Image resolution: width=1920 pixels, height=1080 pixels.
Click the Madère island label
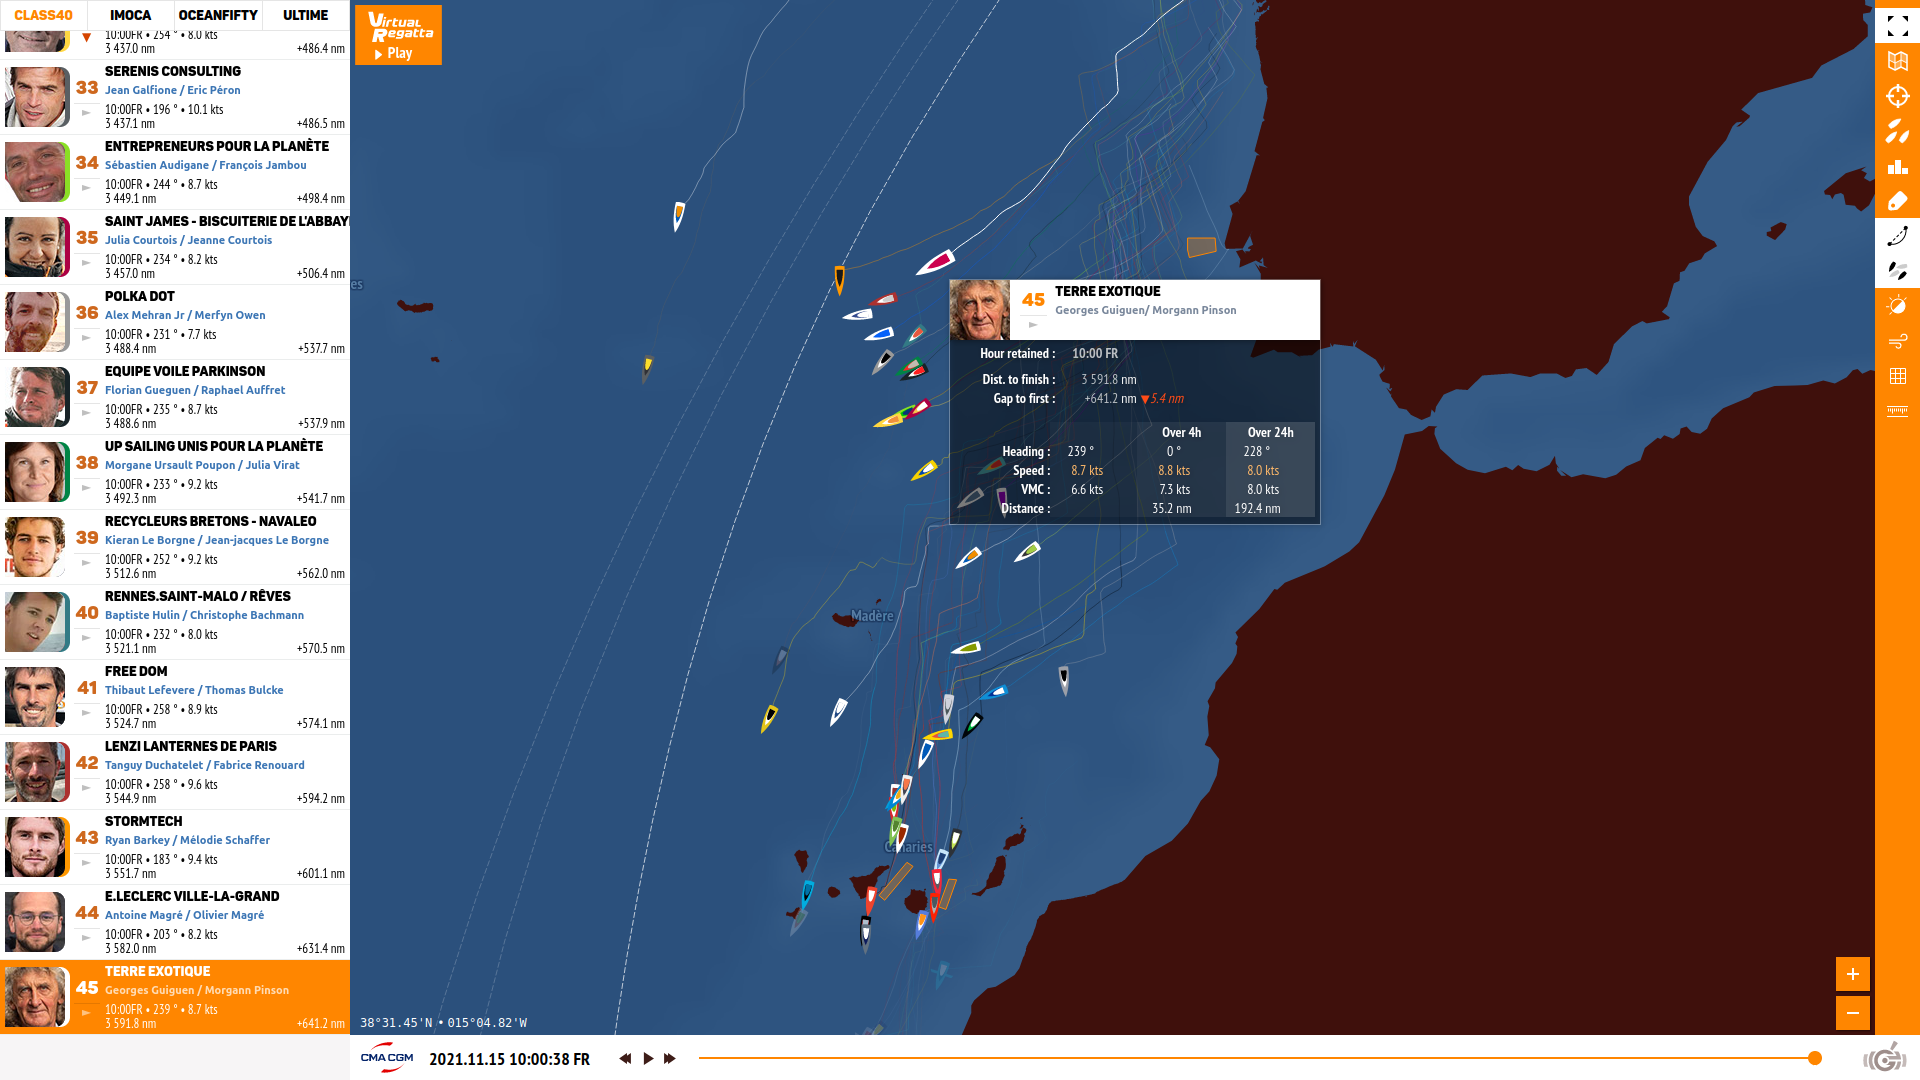[872, 616]
